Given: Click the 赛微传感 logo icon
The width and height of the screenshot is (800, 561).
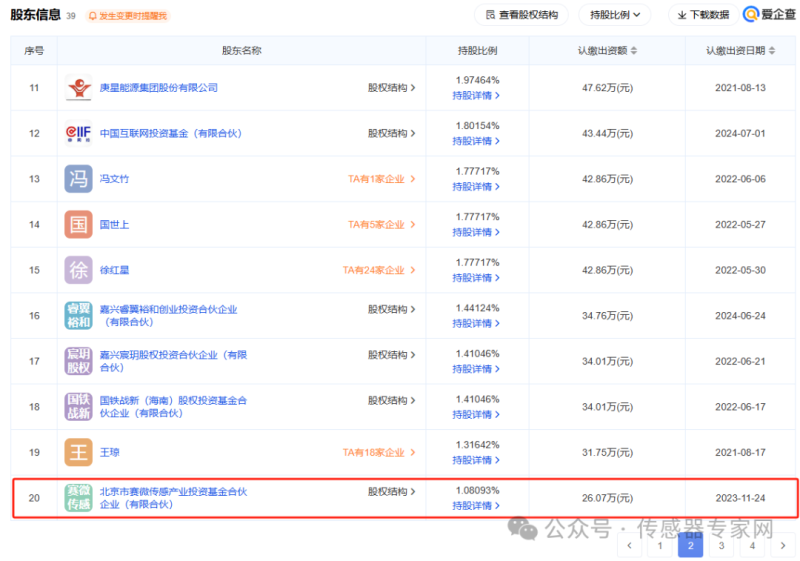Looking at the screenshot, I should click(79, 498).
